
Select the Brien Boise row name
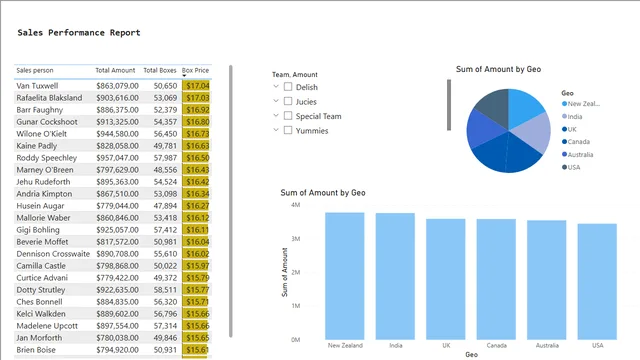point(36,350)
